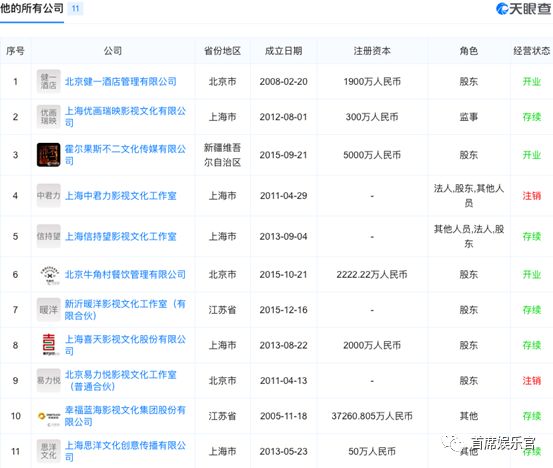Click the 2011-04-13 date cell
This screenshot has height=468, width=553.
pos(284,381)
